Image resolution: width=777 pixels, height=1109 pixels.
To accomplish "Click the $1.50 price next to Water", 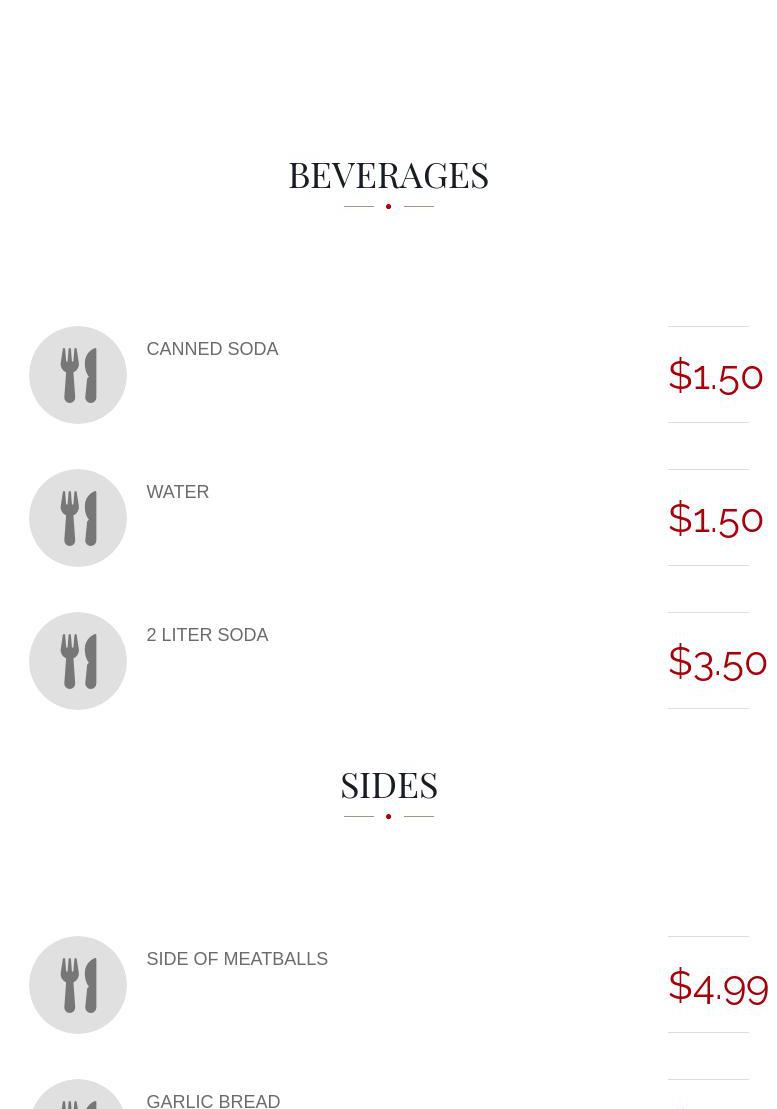I will [x=715, y=519].
